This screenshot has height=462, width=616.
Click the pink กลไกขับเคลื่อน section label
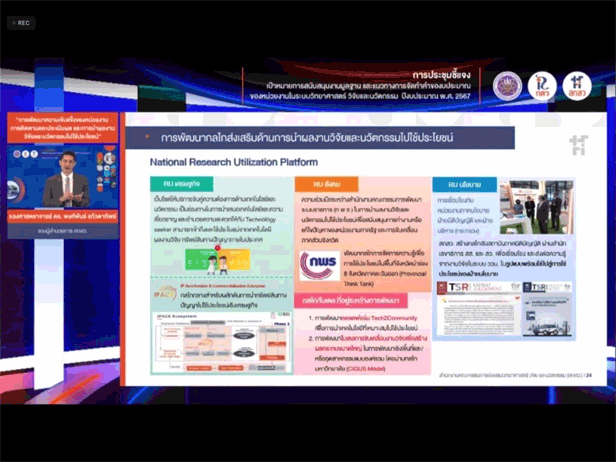click(351, 300)
